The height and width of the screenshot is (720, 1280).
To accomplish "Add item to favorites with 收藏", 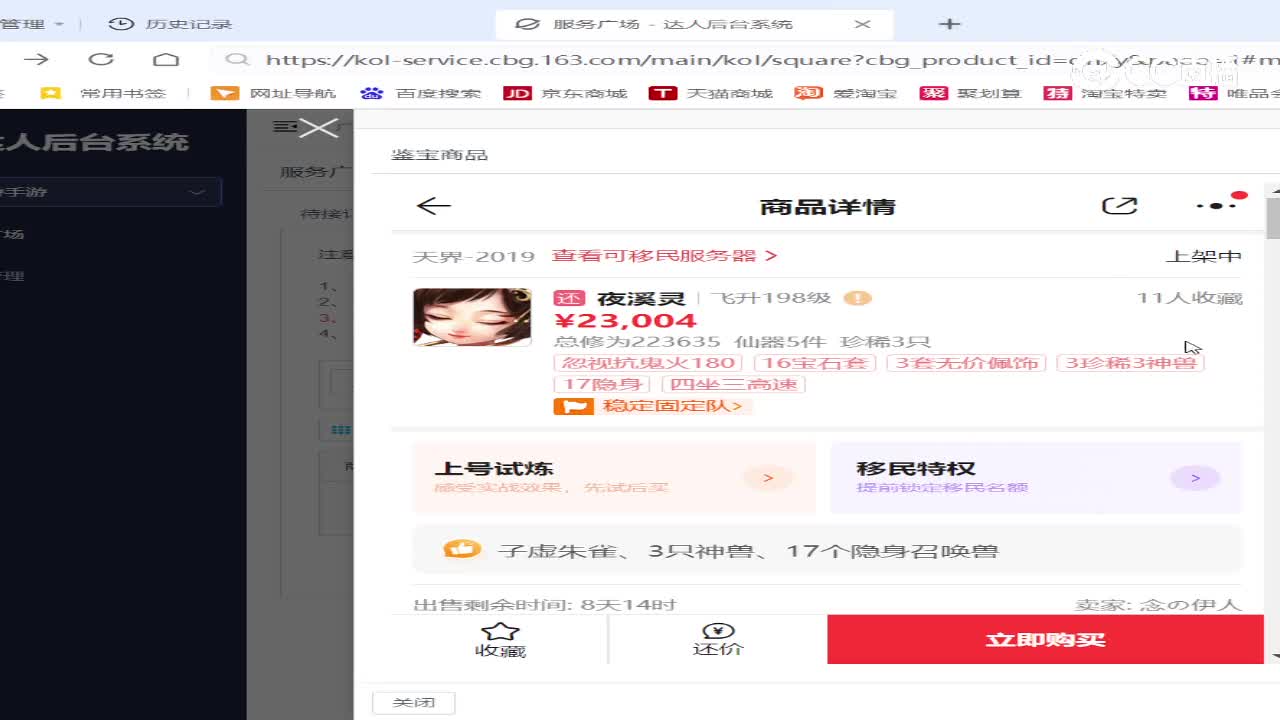I will point(500,640).
